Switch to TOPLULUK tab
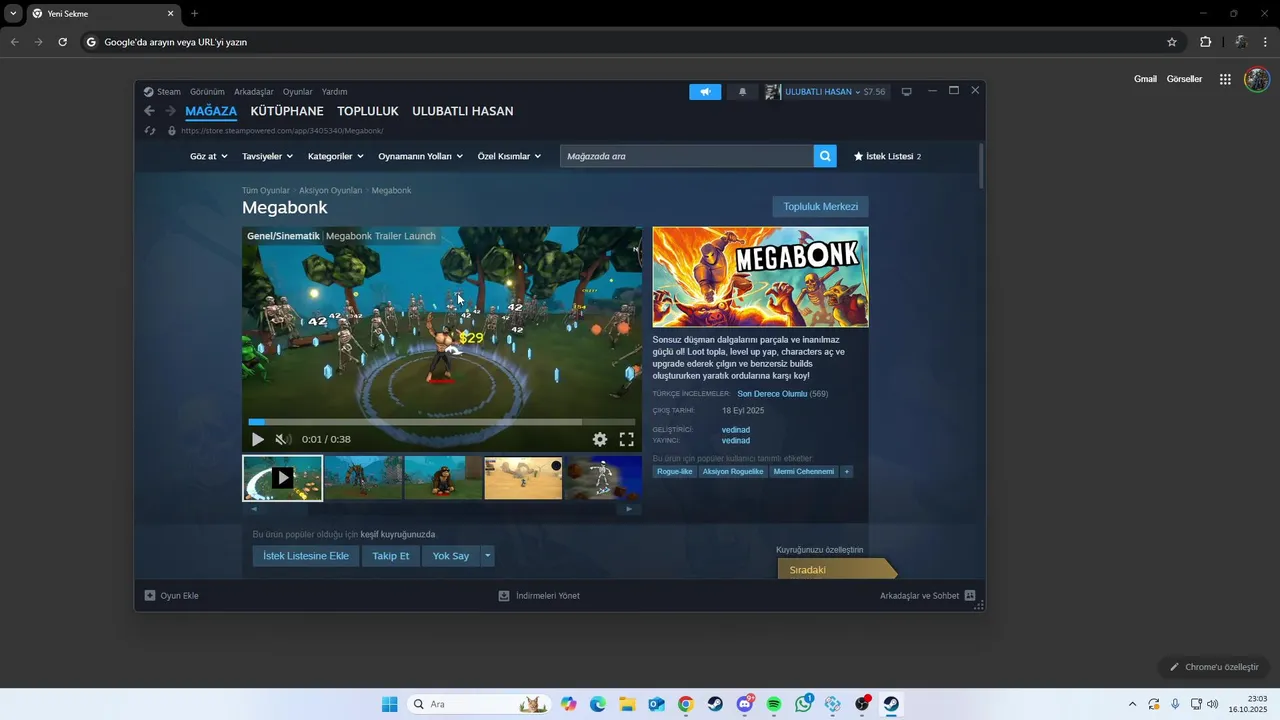The width and height of the screenshot is (1280, 720). point(368,111)
